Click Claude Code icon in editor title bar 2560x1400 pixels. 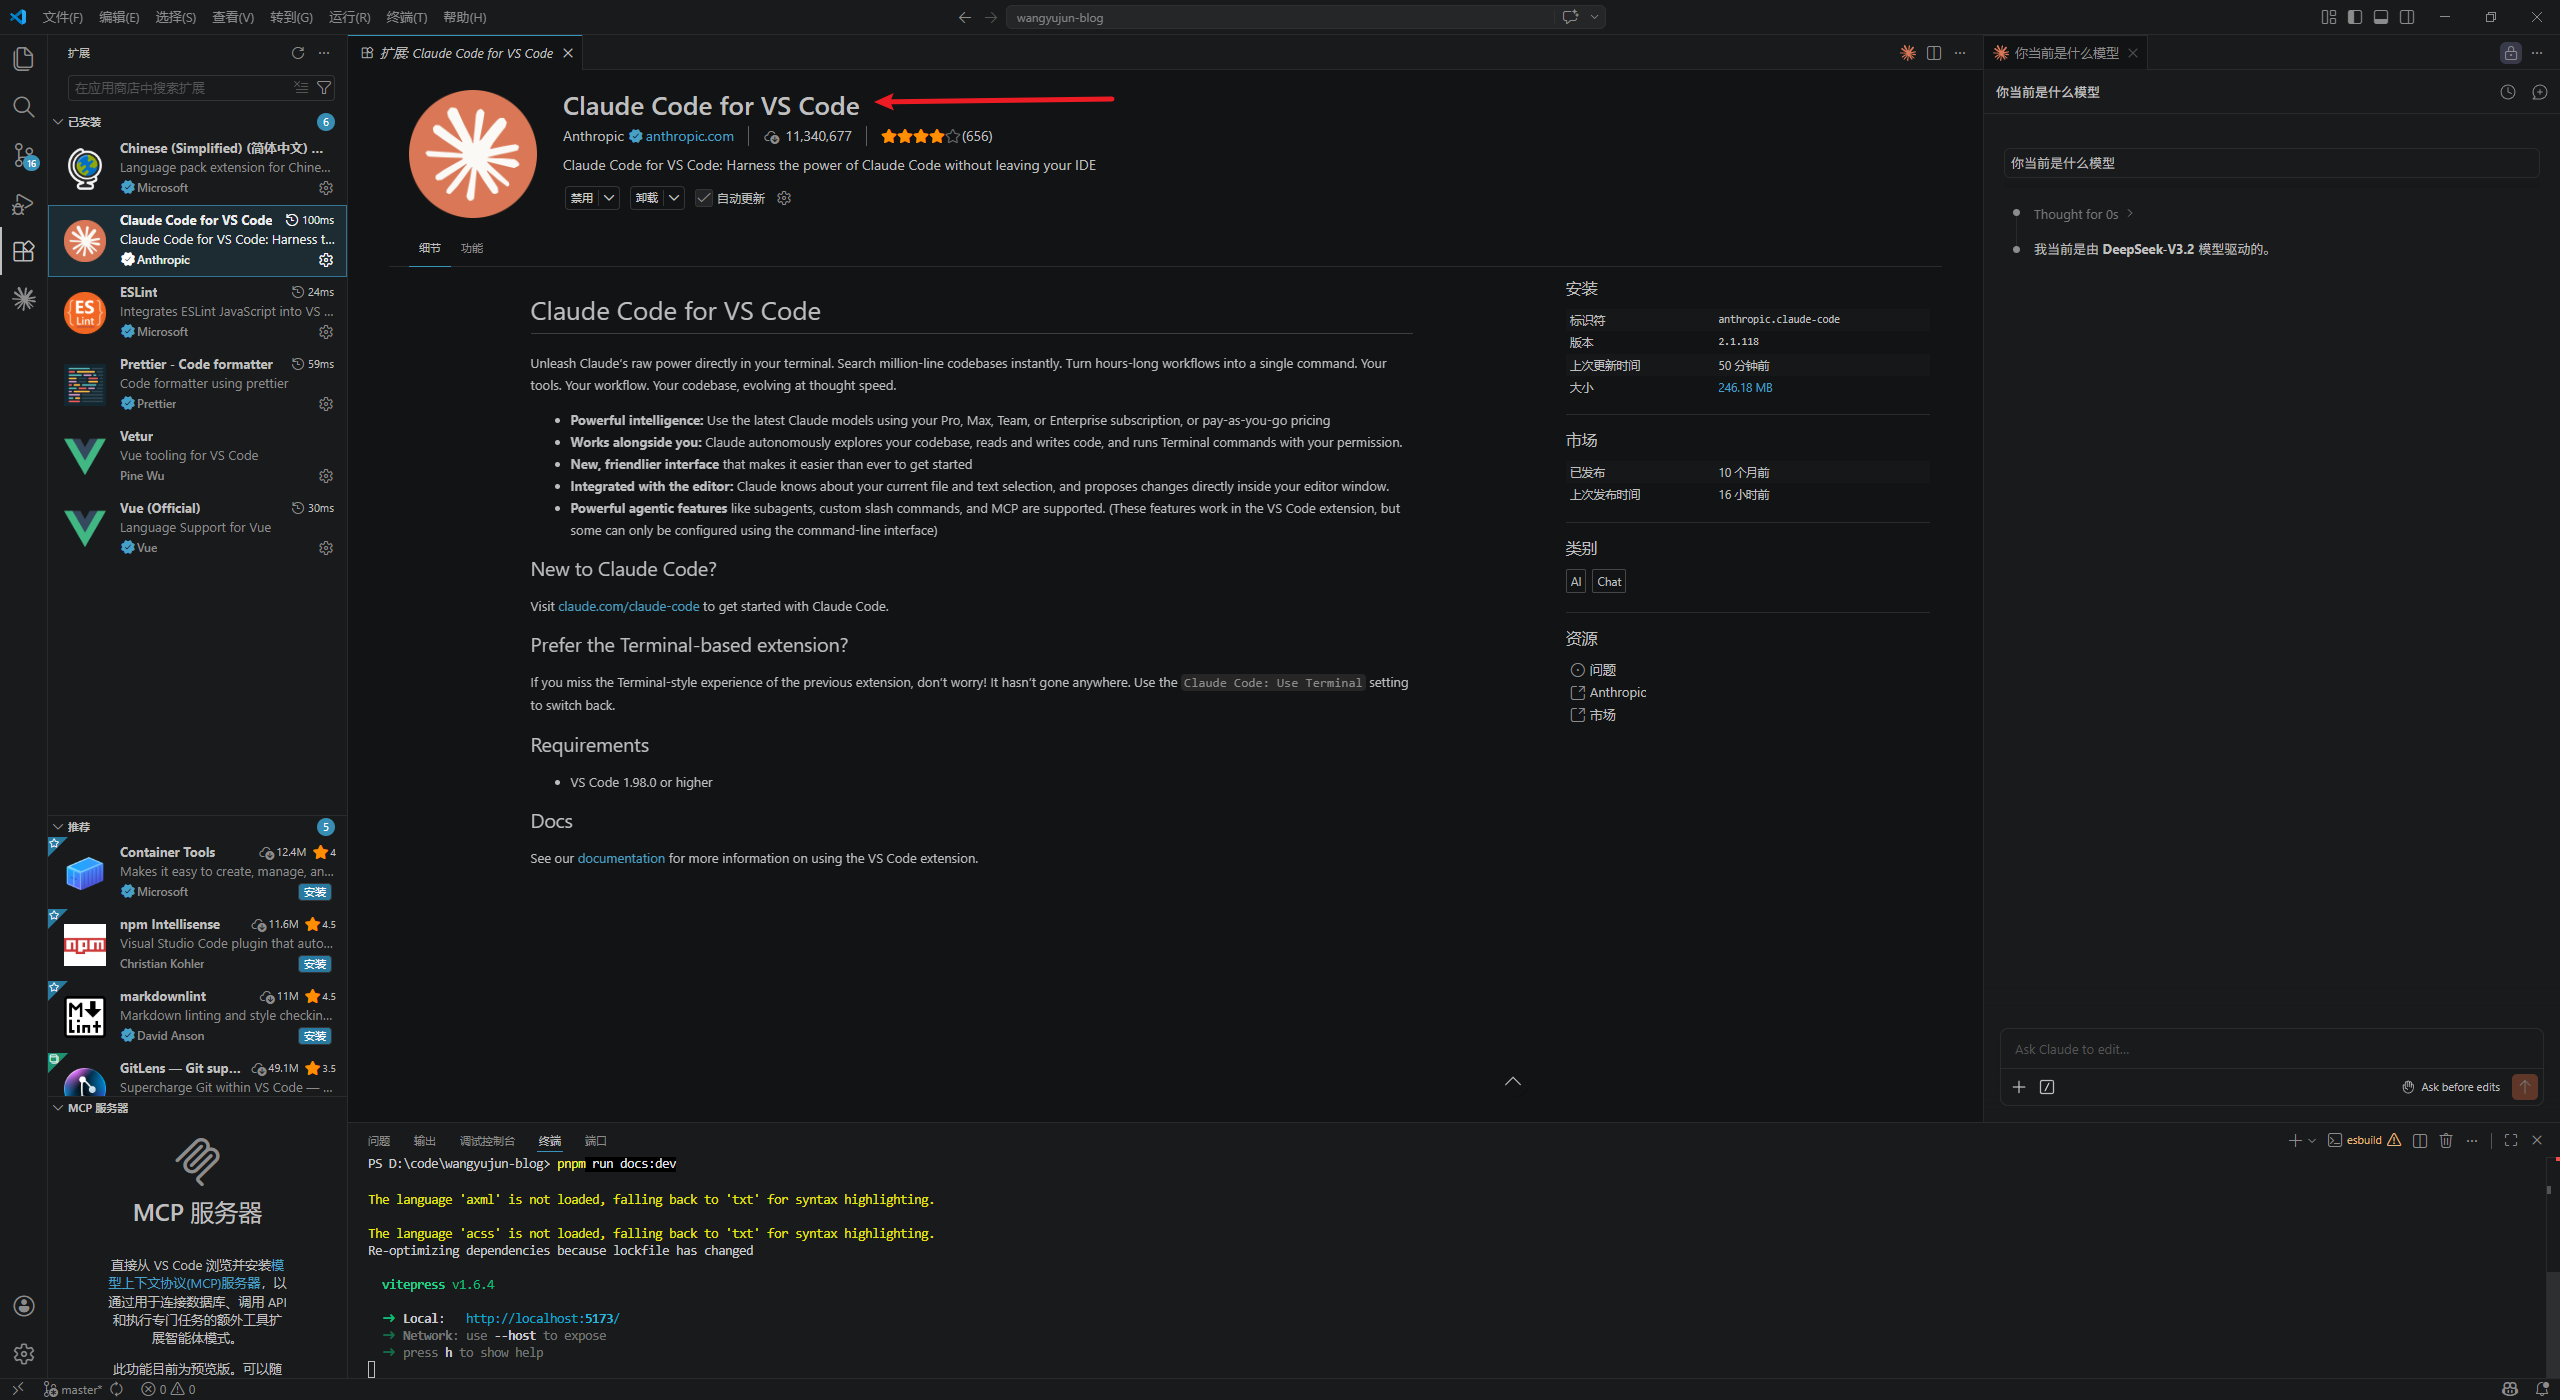tap(1908, 53)
